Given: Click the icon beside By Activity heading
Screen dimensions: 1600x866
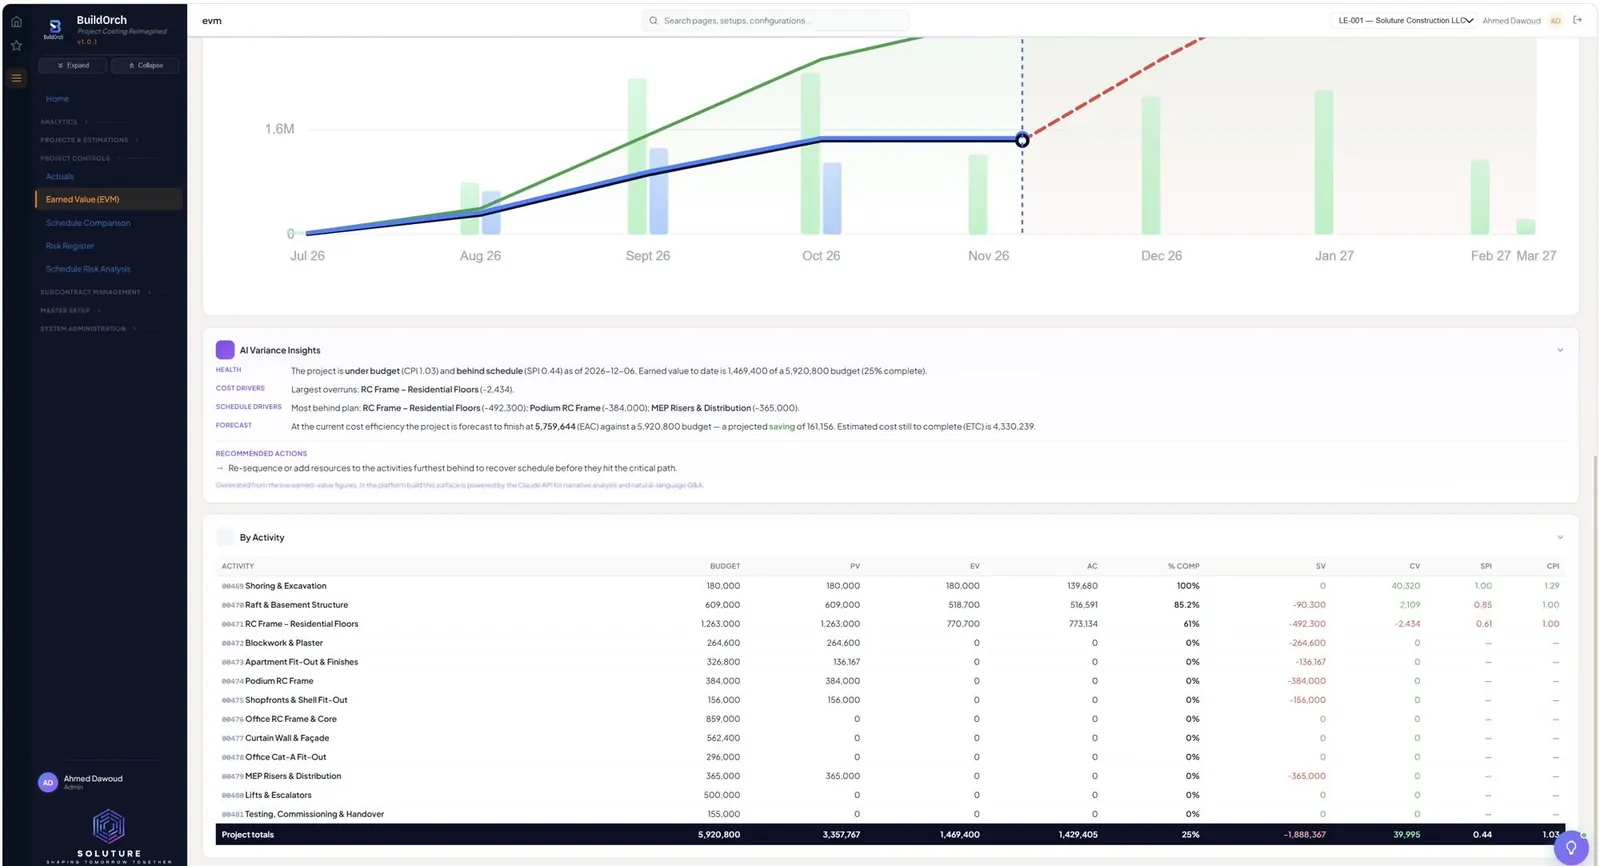Looking at the screenshot, I should coord(225,537).
